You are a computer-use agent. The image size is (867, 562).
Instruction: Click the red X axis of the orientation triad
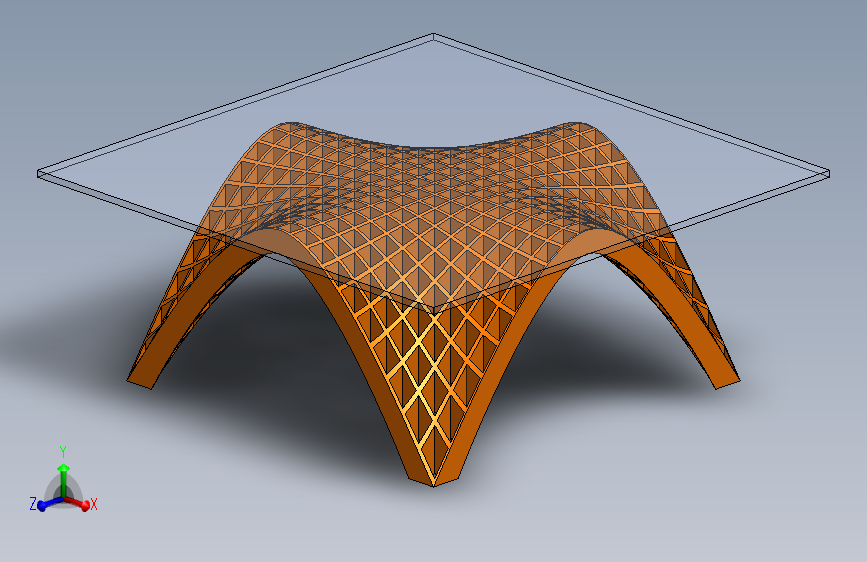77,502
